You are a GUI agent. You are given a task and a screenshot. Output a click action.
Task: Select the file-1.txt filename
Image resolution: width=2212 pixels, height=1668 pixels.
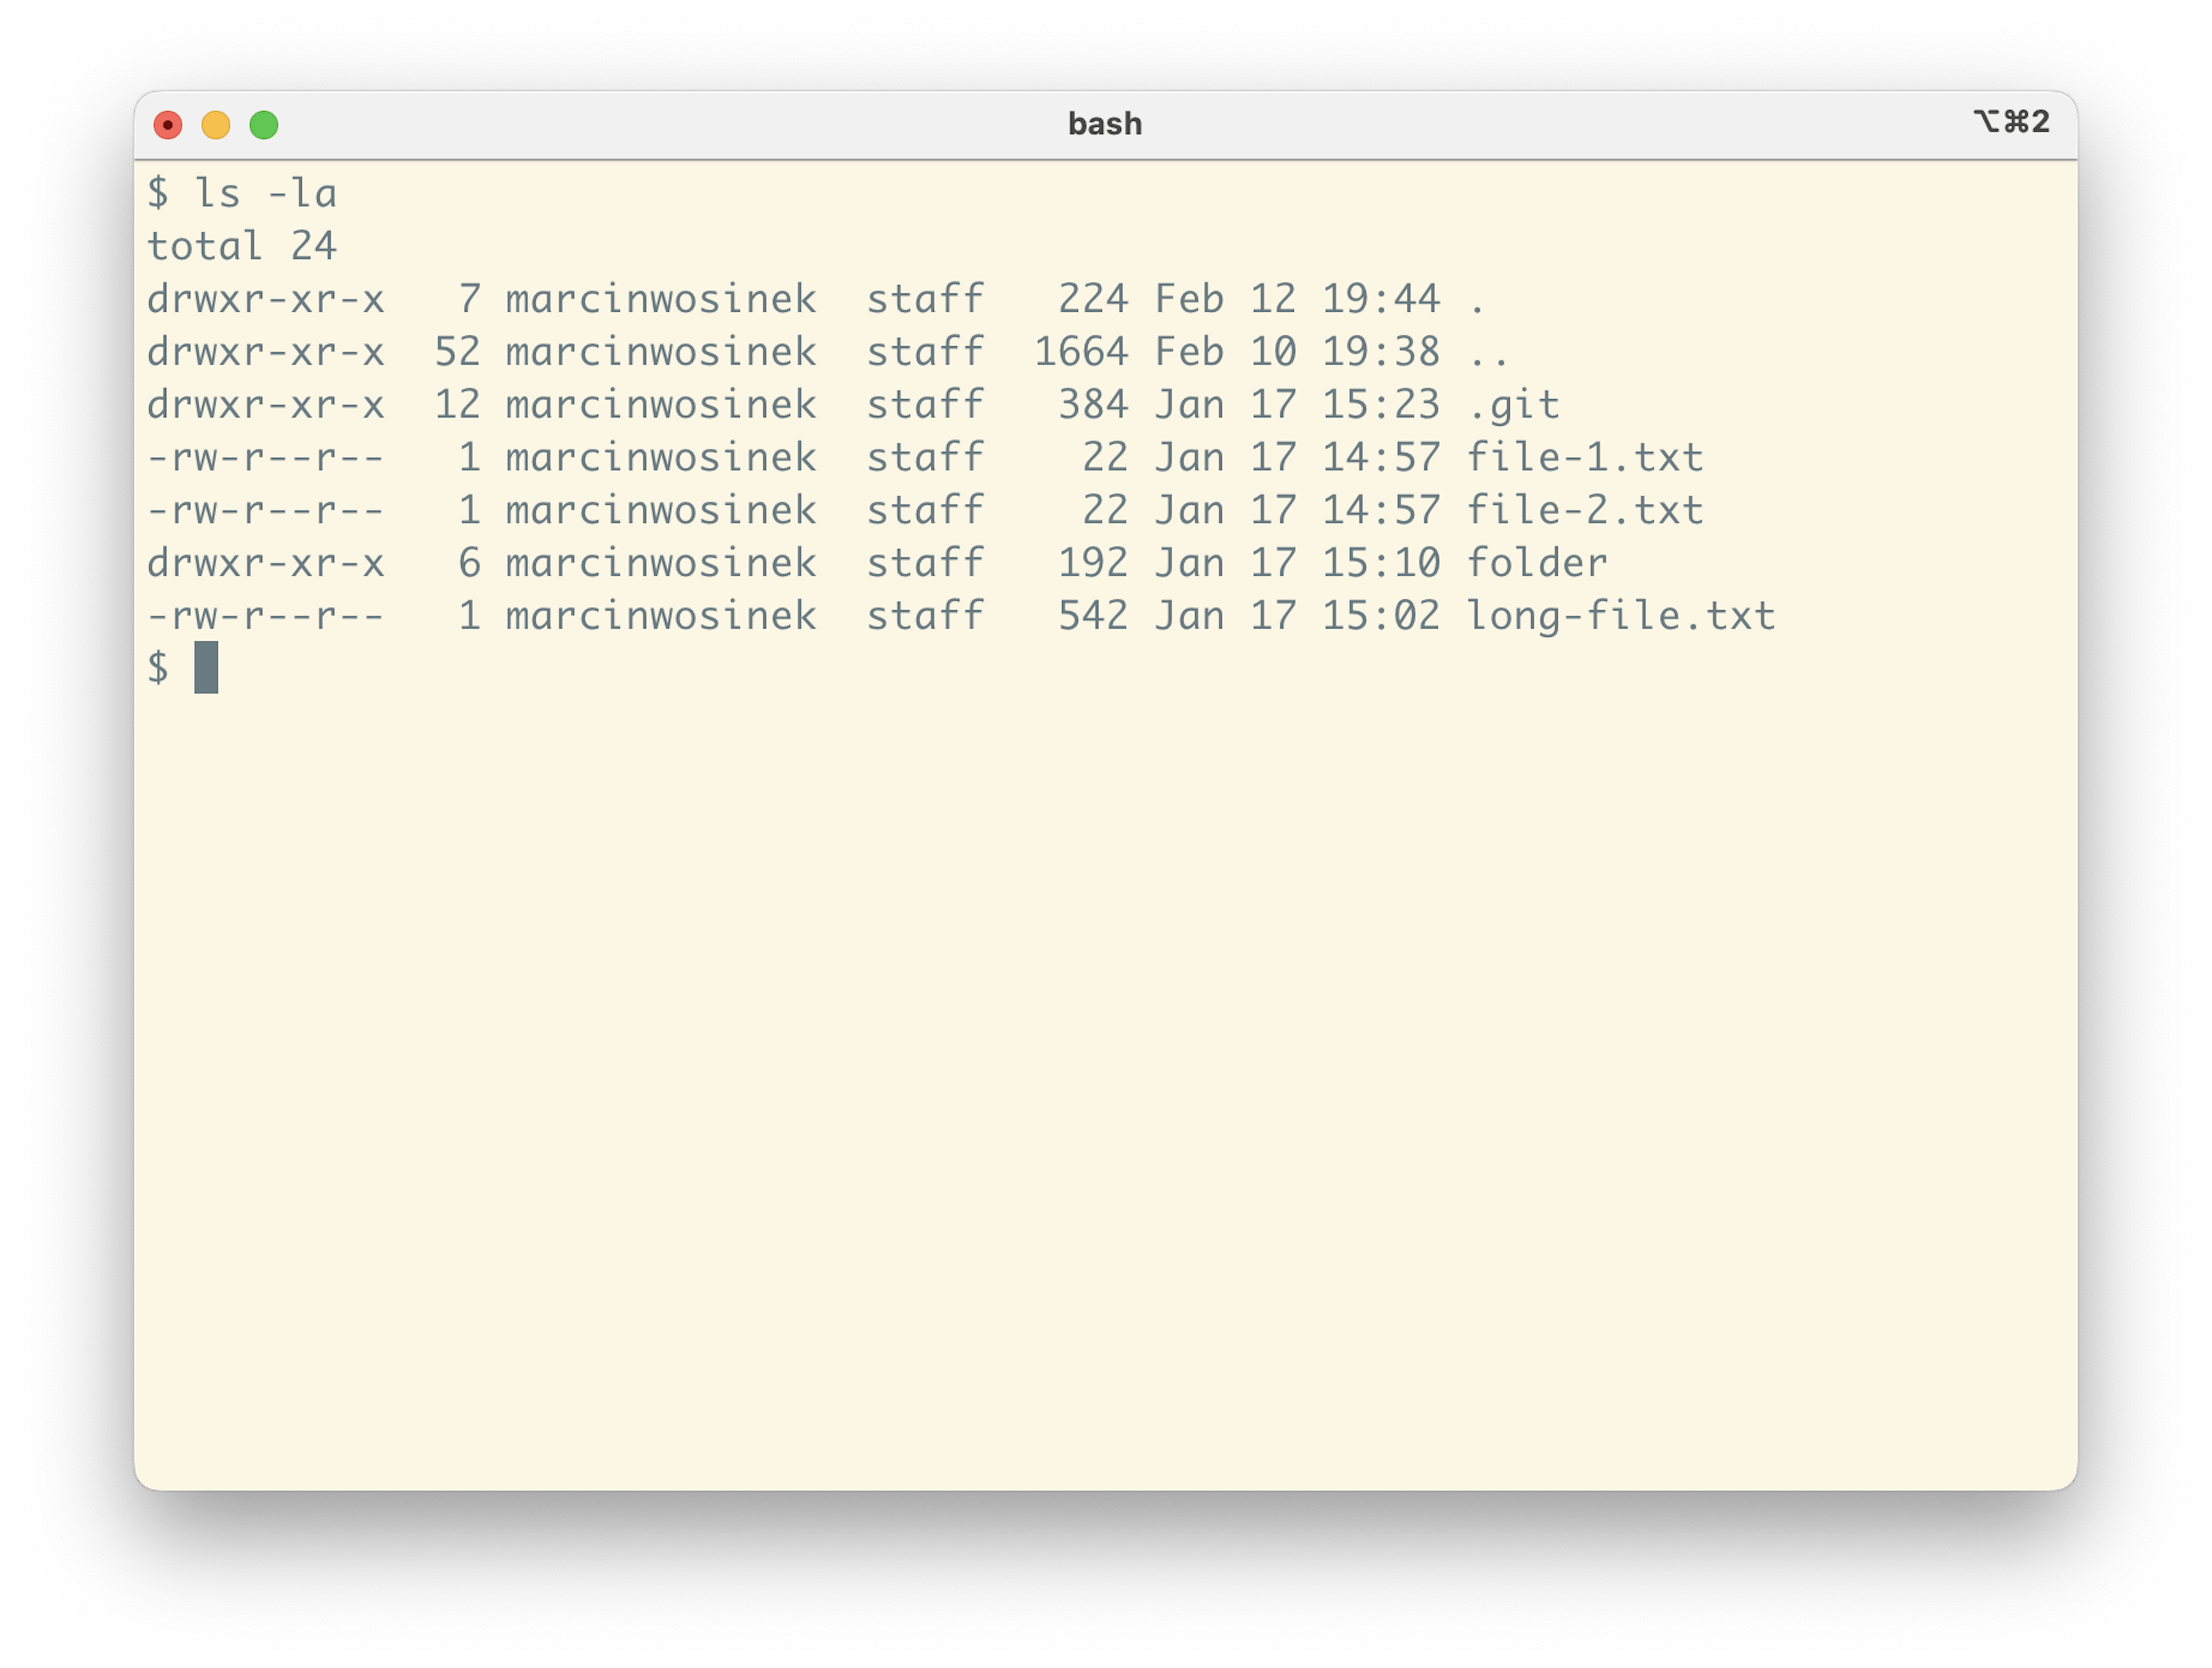tap(1585, 457)
